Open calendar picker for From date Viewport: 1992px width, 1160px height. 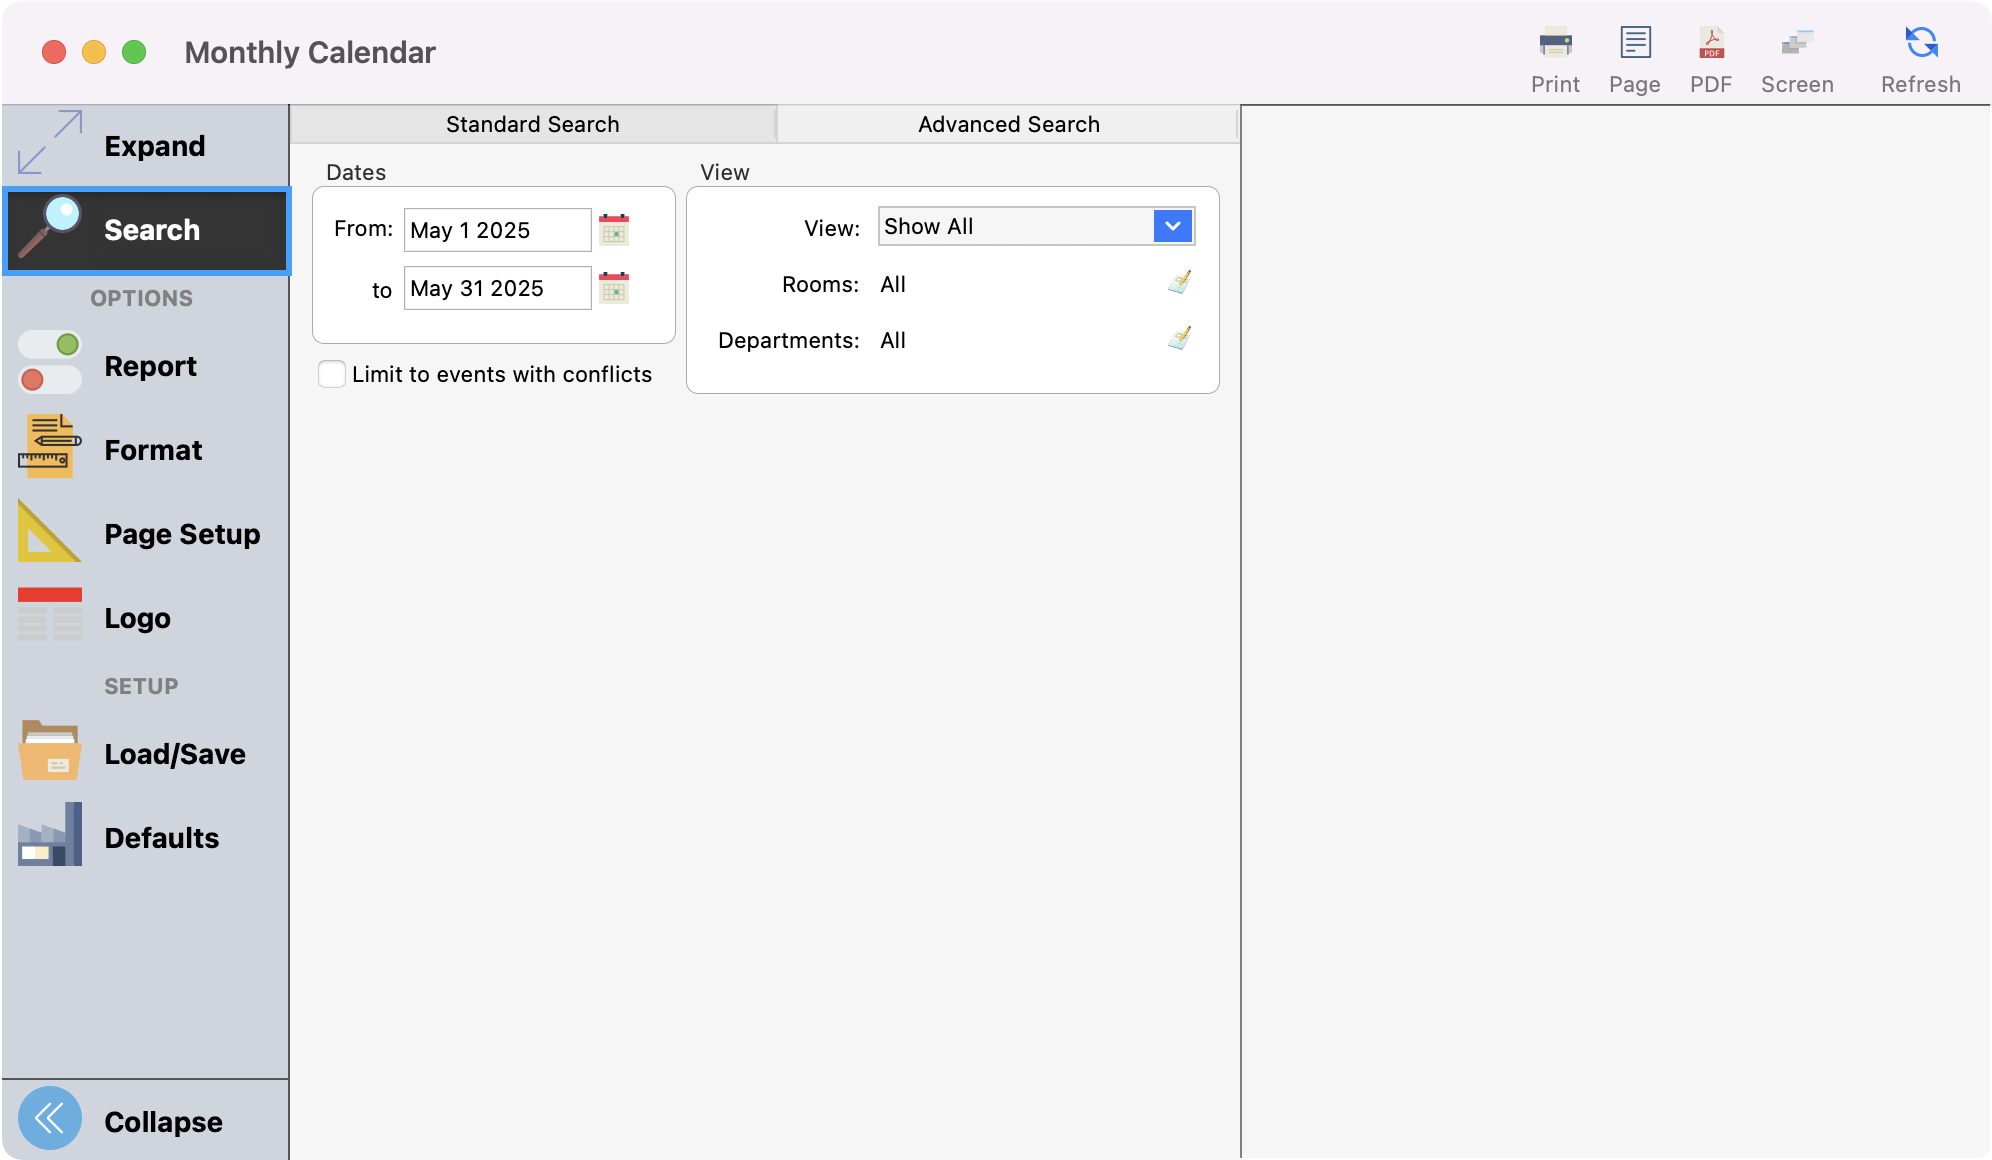[614, 230]
